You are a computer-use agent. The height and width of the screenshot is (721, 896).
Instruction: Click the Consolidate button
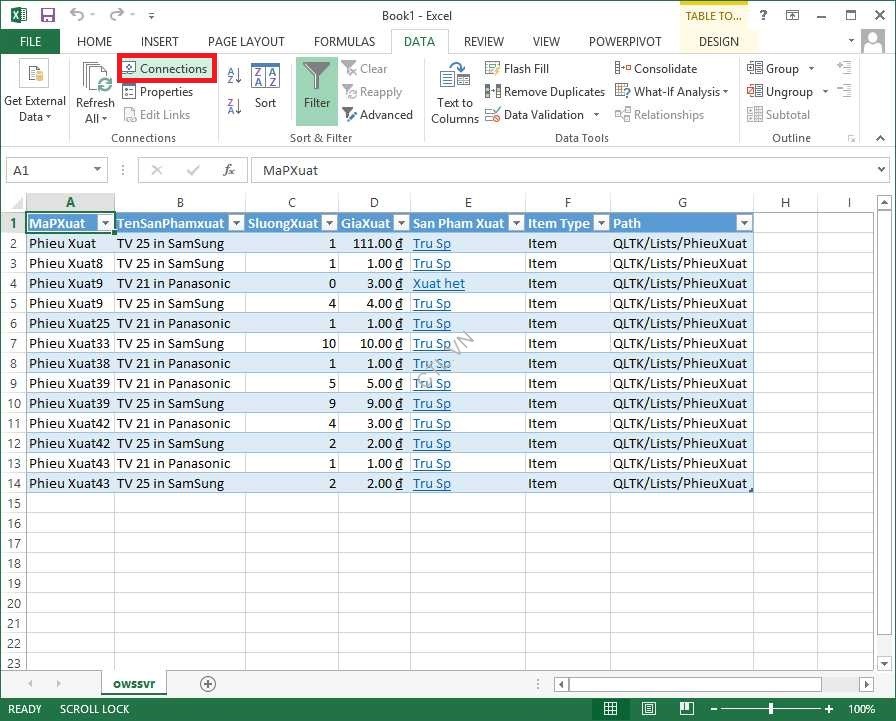[656, 69]
